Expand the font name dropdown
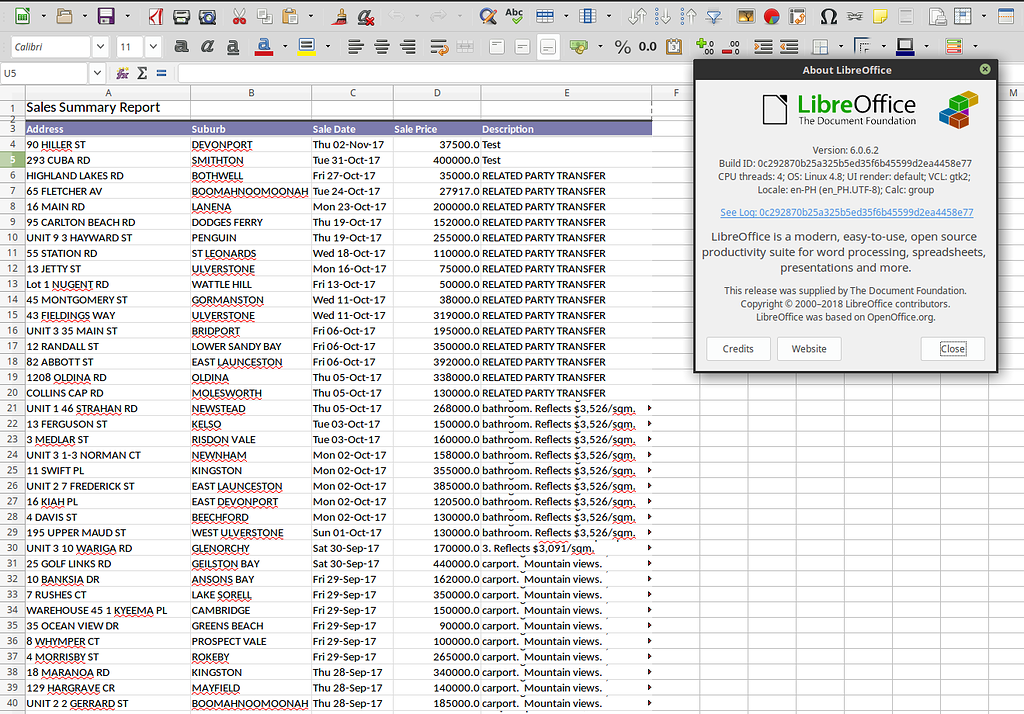The image size is (1024, 714). [x=100, y=46]
